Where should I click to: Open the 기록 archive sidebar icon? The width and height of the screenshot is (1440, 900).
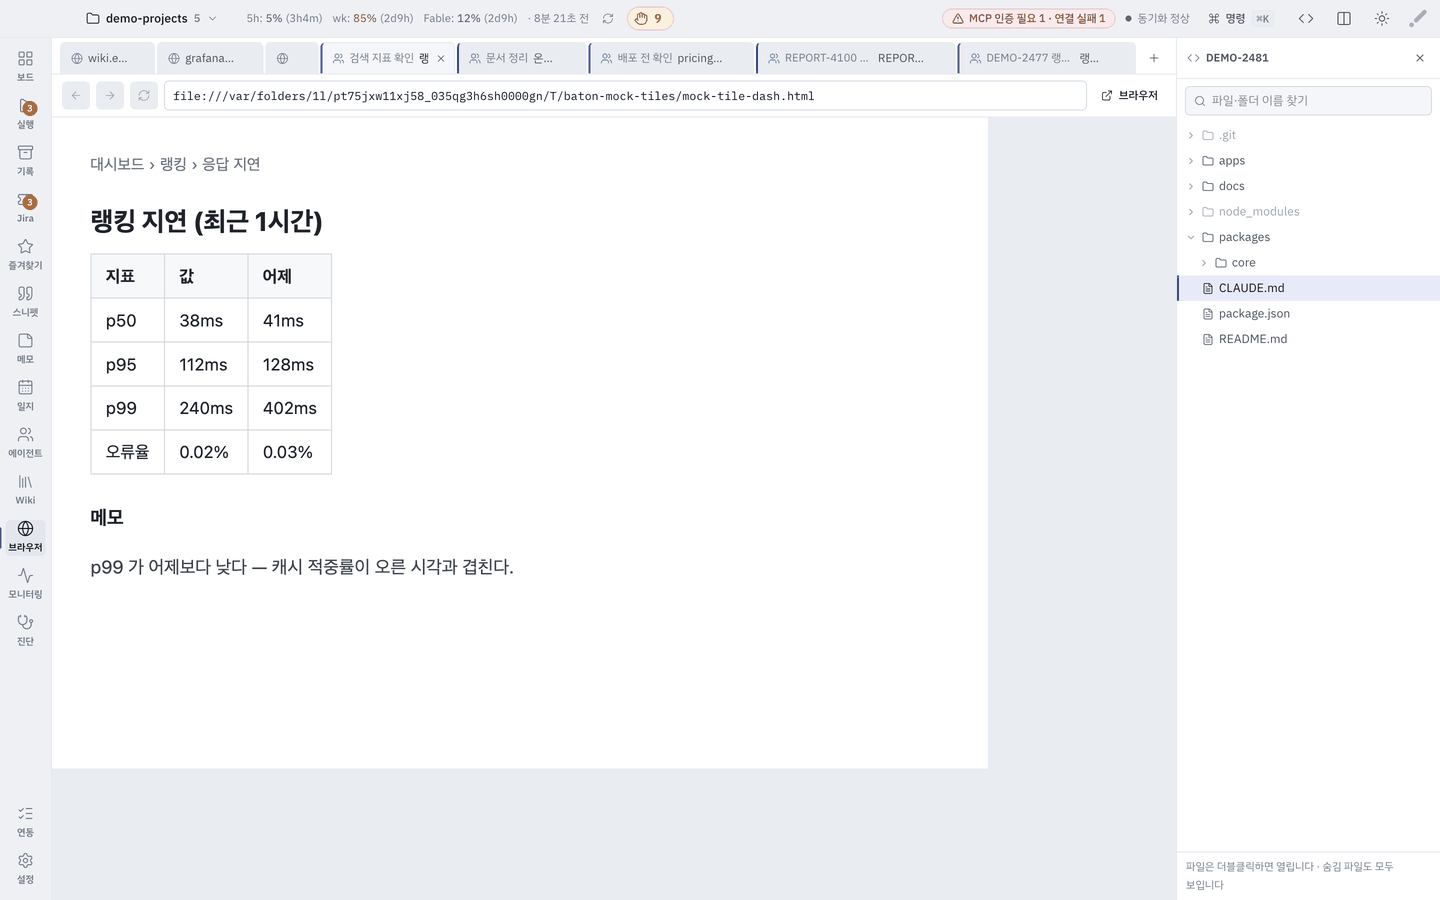[x=25, y=160]
